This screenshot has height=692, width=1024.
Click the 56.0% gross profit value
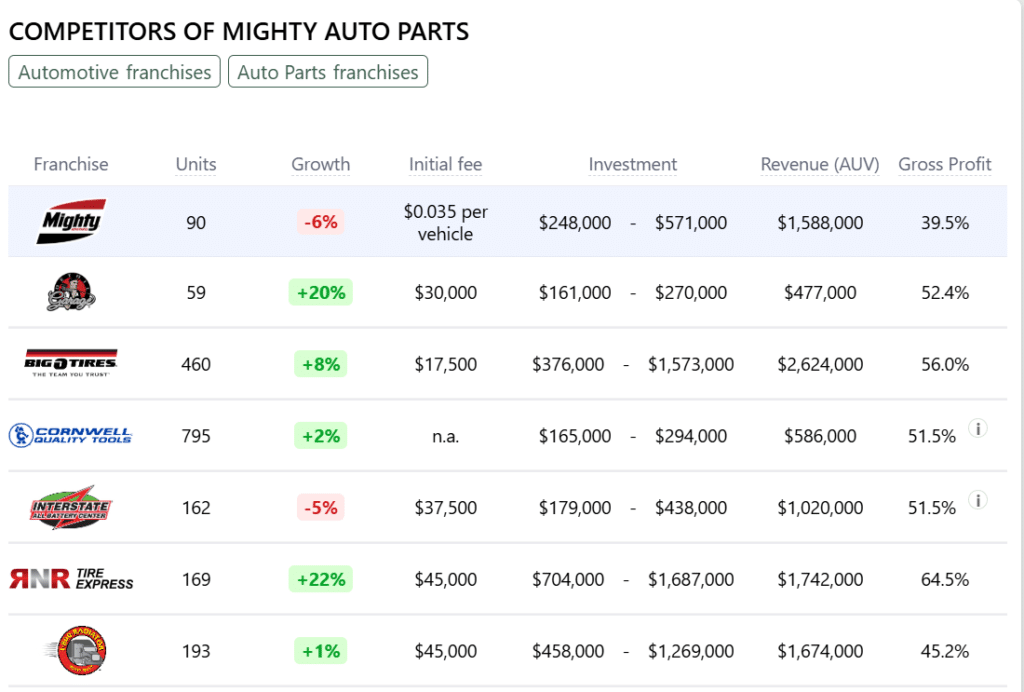click(x=944, y=364)
